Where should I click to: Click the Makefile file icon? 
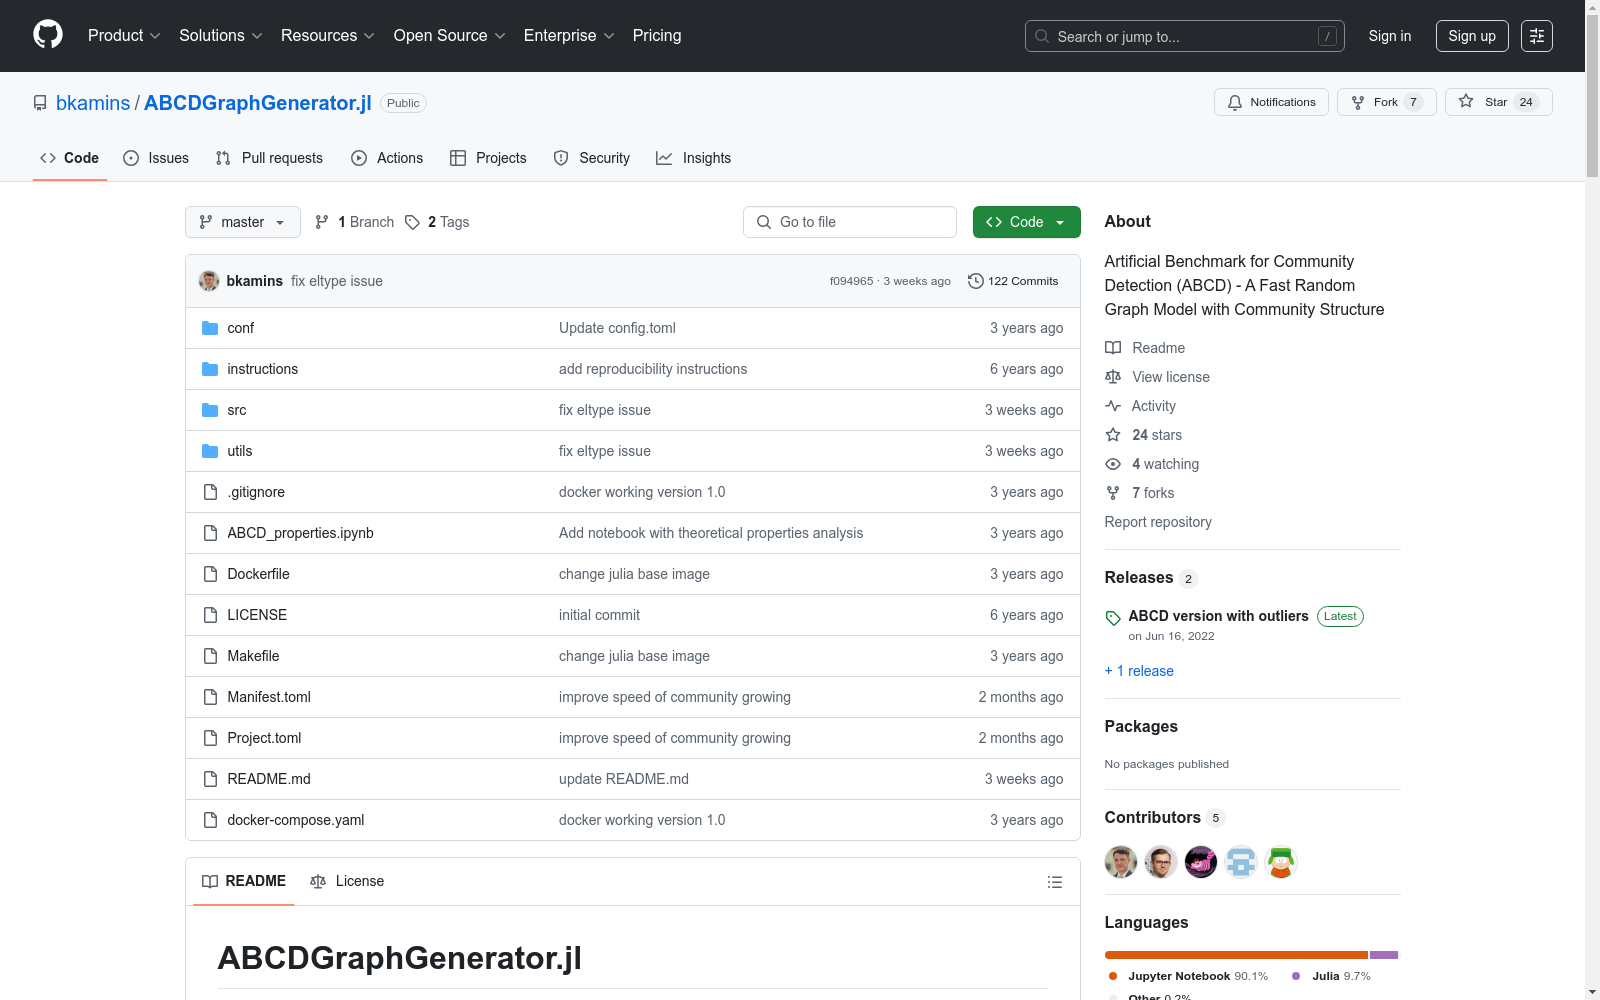click(x=210, y=656)
